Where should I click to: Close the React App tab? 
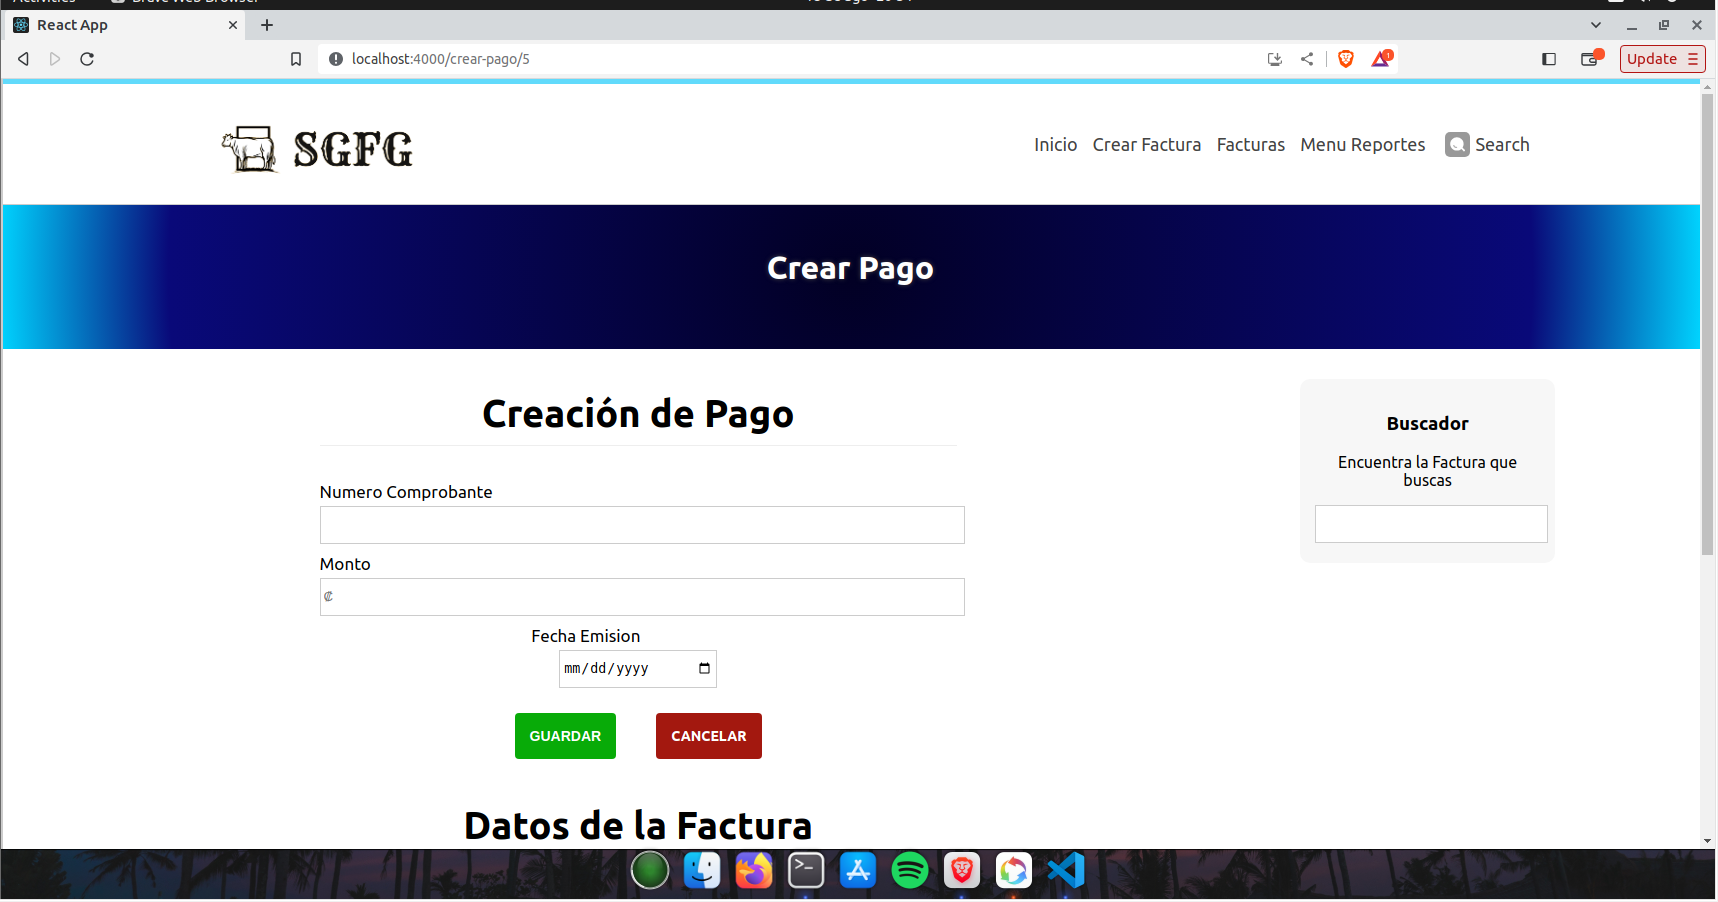coord(233,25)
